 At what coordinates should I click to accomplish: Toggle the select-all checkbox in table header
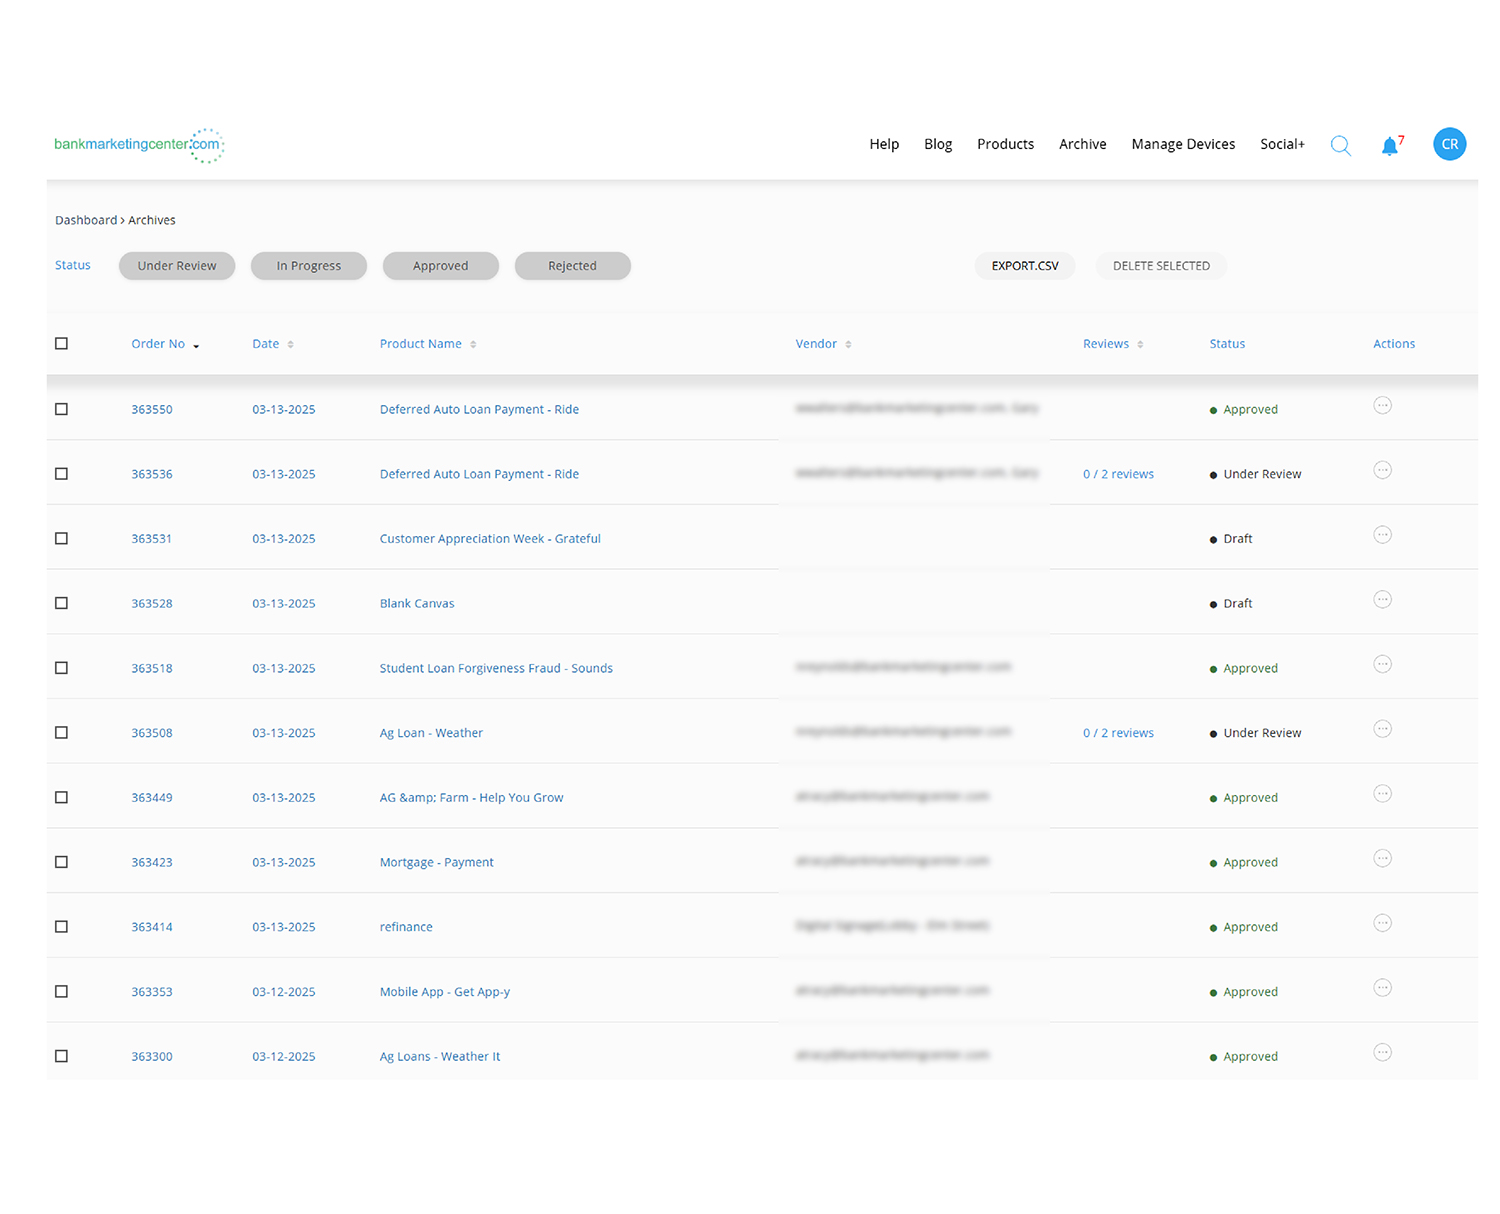coord(61,343)
